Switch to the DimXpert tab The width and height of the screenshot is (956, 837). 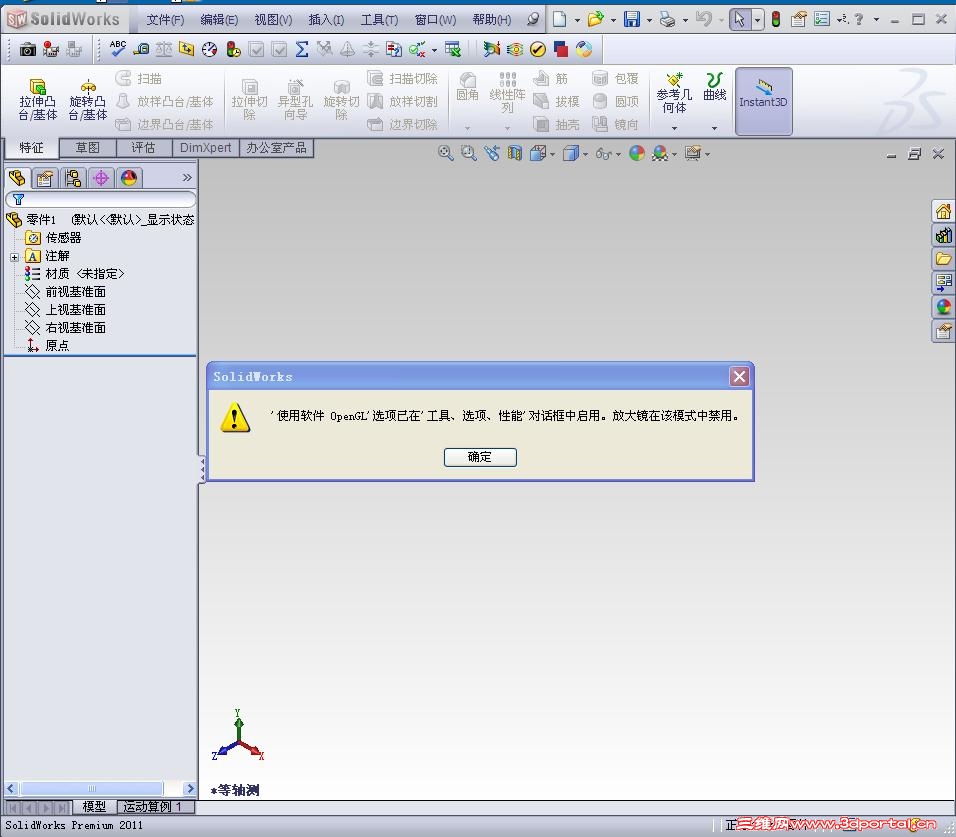[205, 148]
